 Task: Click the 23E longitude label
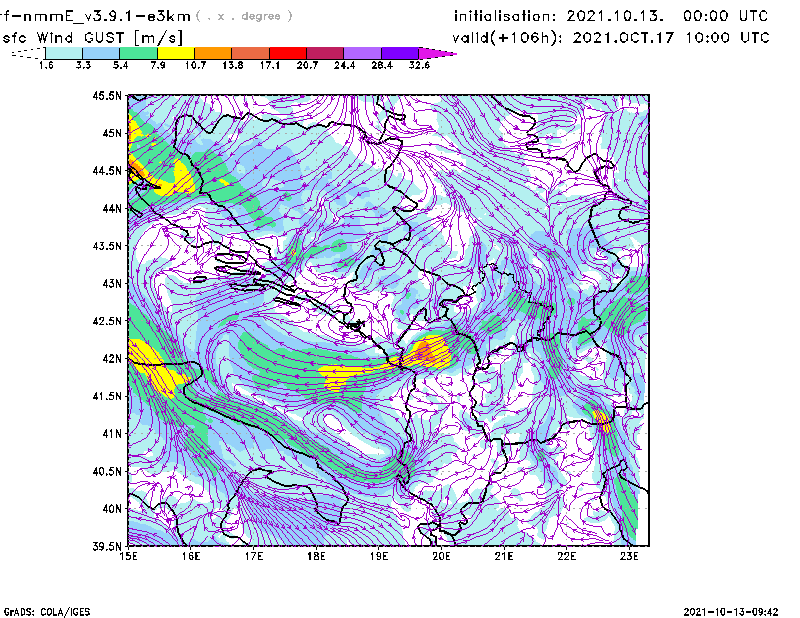[x=629, y=556]
